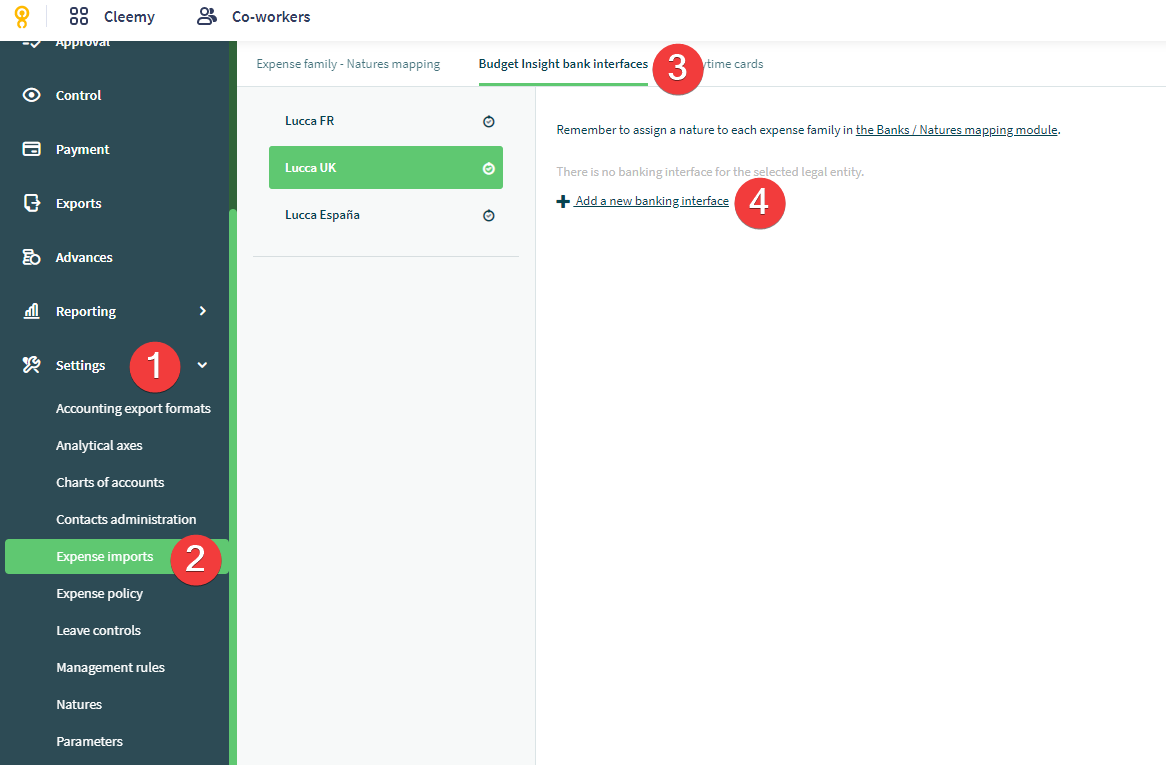Add a new banking interface
Viewport: 1166px width, 765px height.
pos(651,201)
